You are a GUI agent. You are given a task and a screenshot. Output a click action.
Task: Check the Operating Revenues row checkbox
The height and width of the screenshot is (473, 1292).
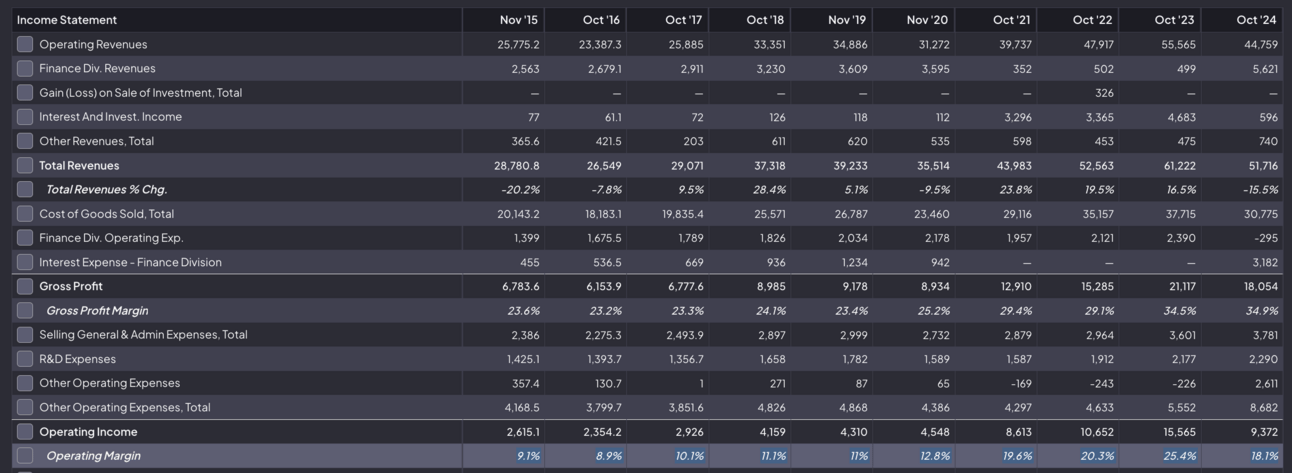point(25,44)
